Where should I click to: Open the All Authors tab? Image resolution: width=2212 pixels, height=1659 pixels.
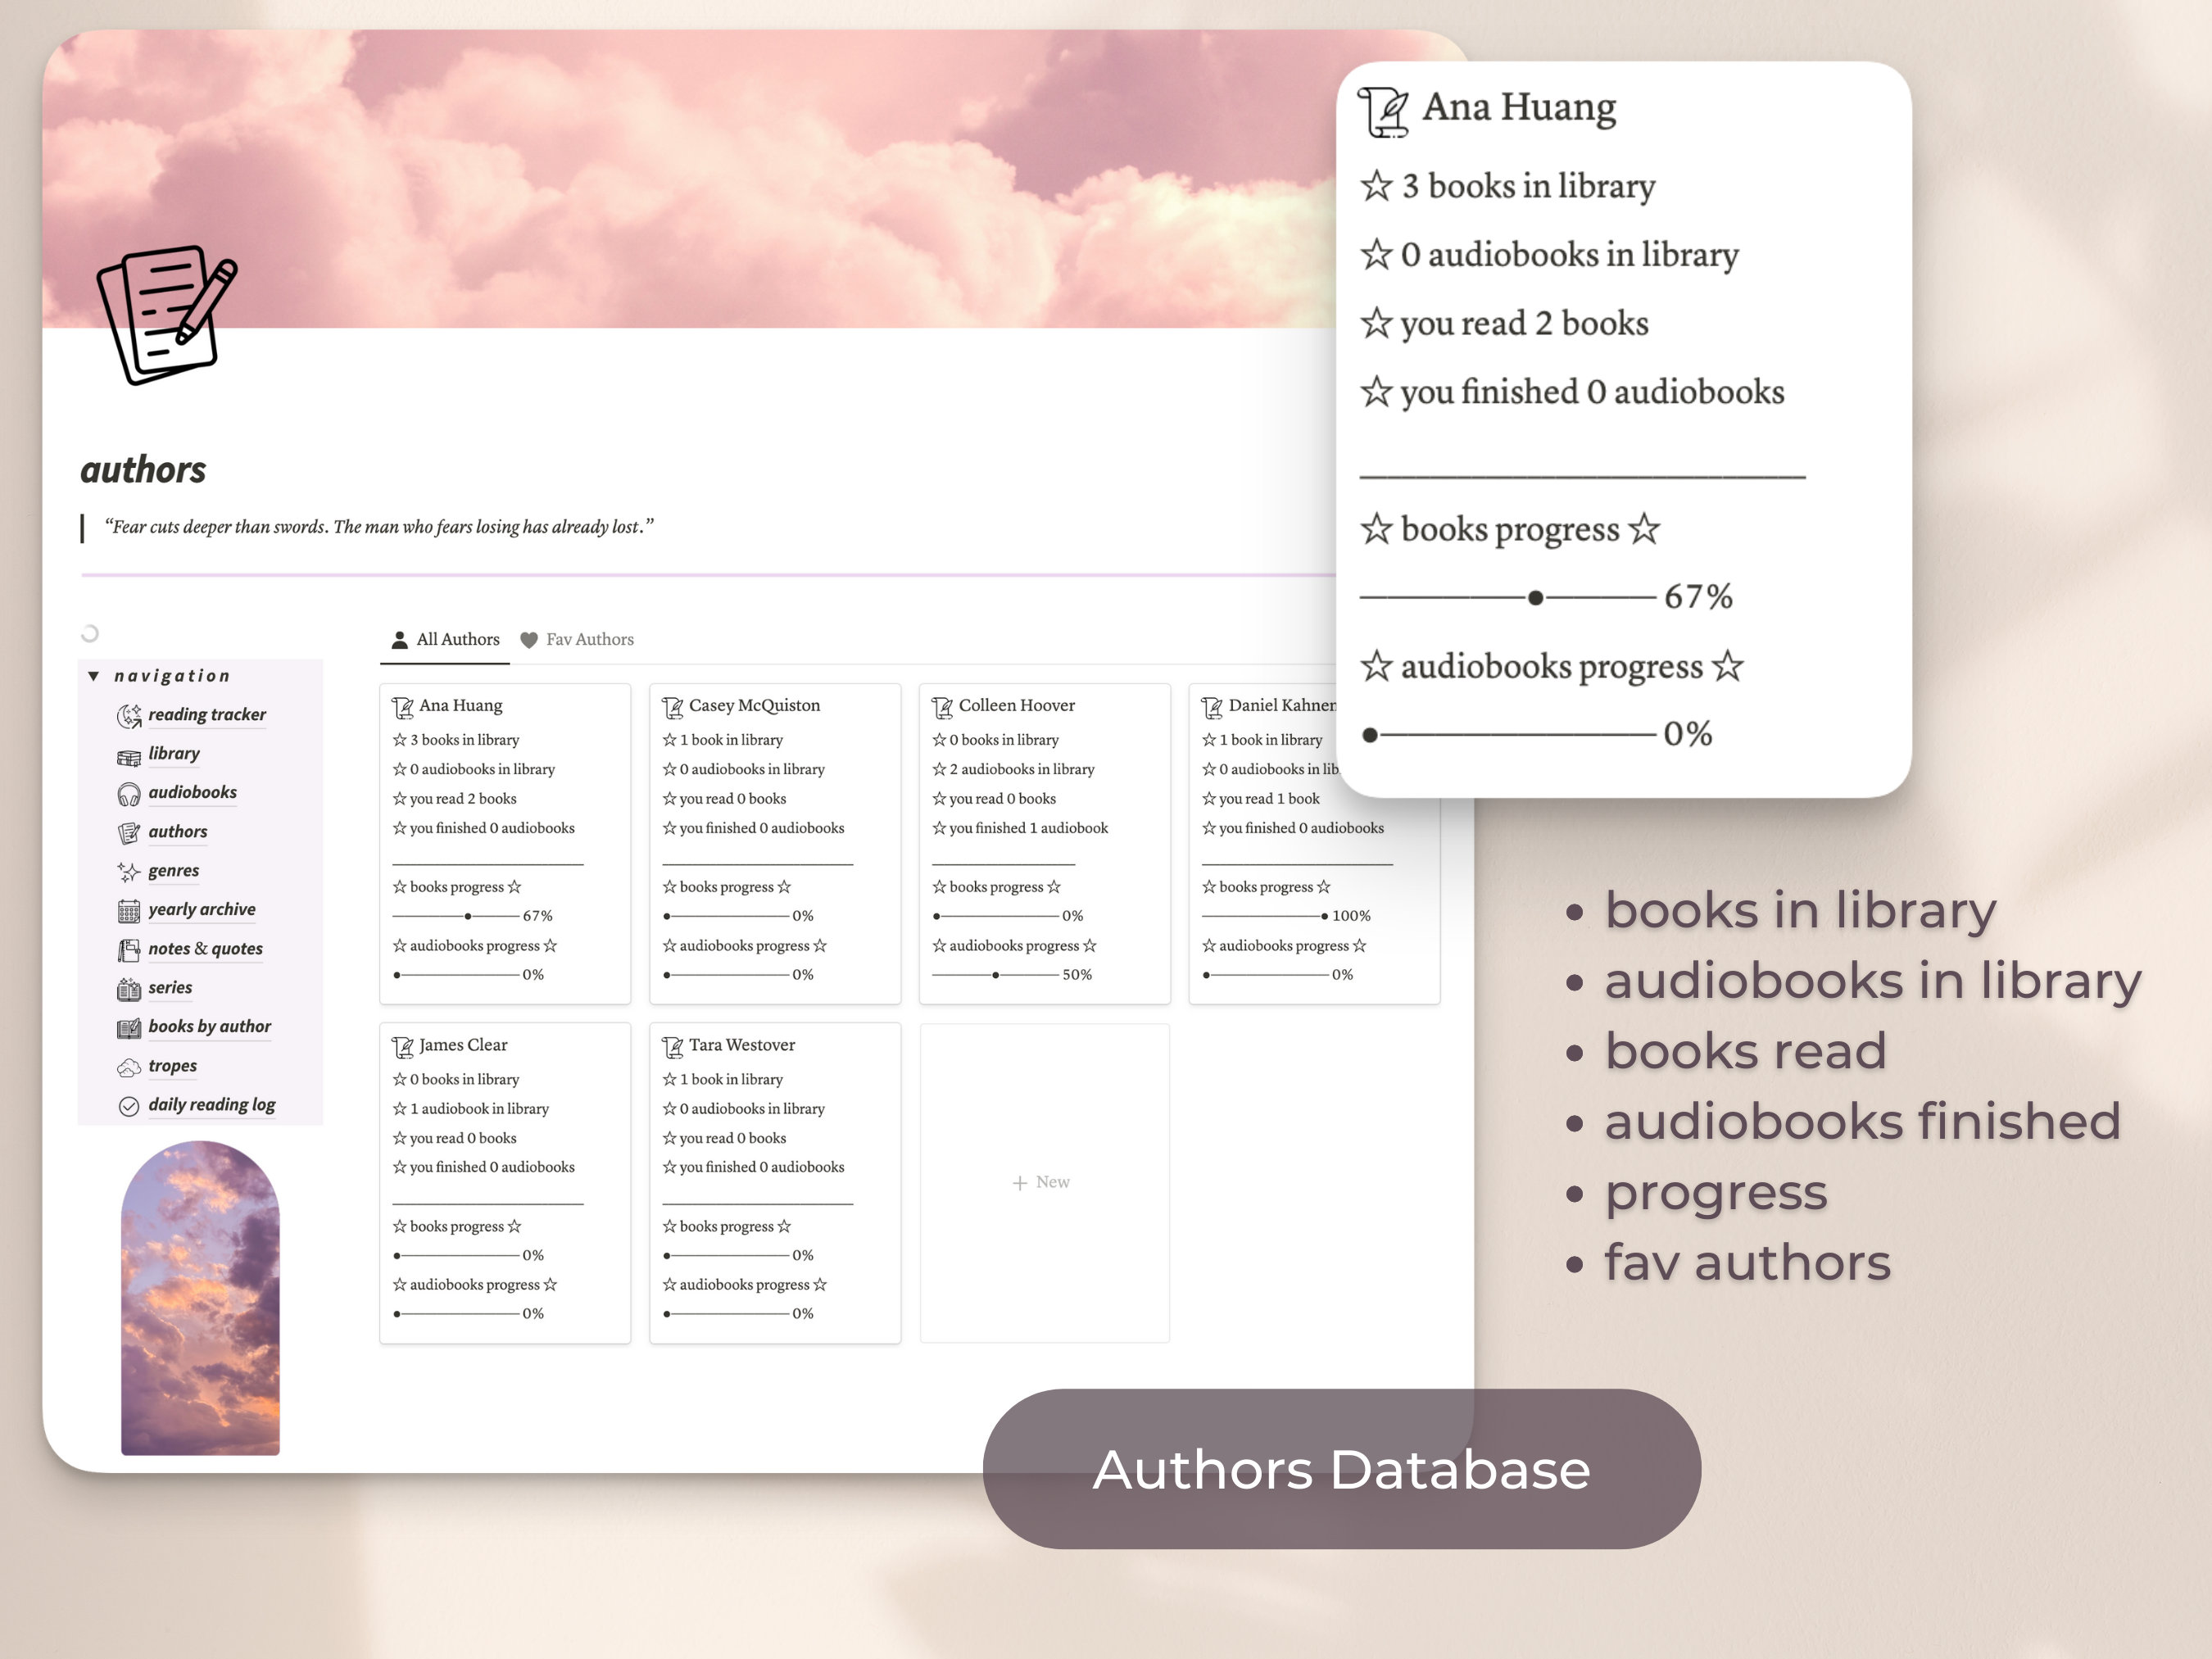457,639
